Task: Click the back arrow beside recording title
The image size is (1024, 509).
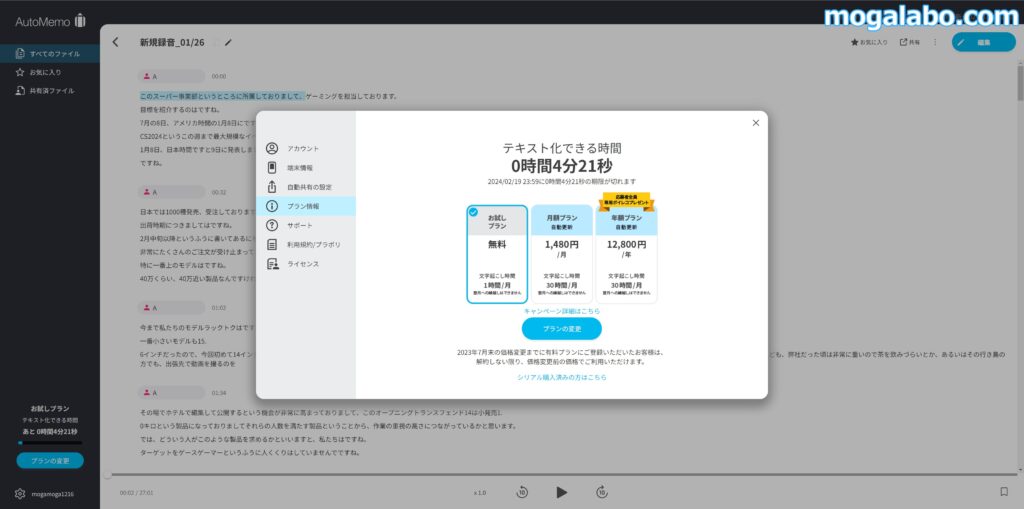Action: tap(116, 42)
